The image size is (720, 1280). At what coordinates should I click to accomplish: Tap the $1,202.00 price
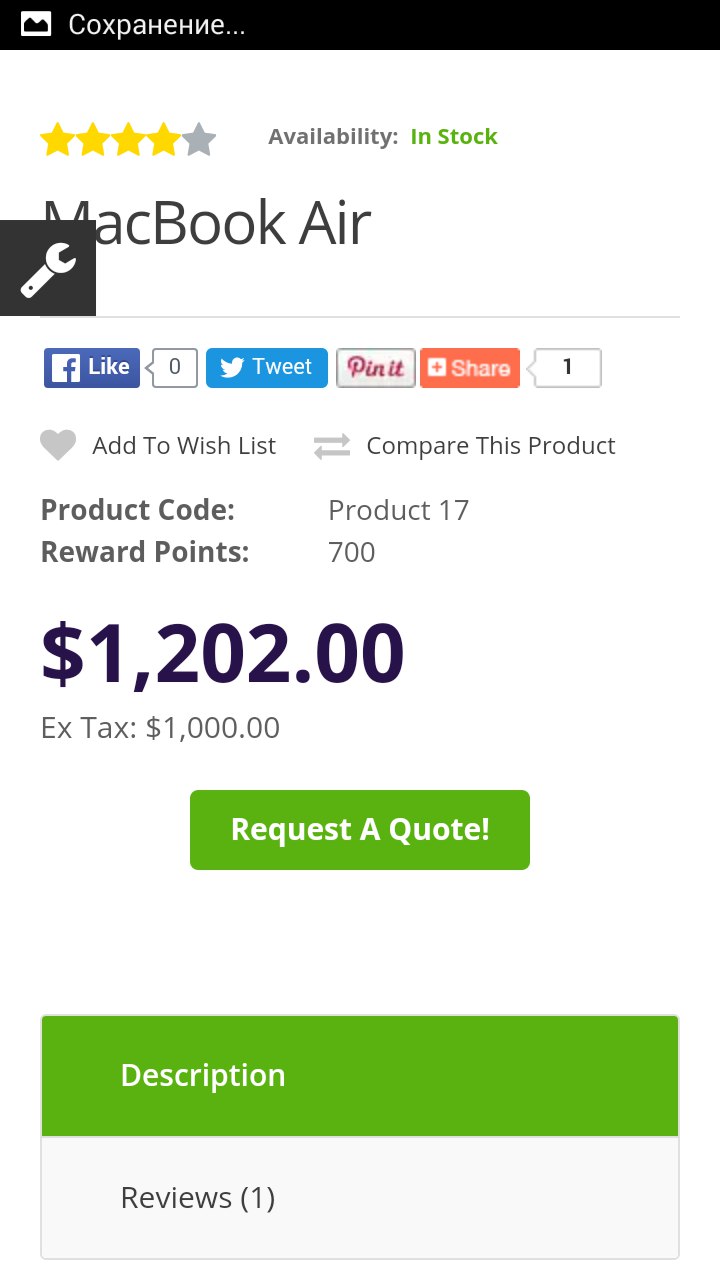coord(222,654)
